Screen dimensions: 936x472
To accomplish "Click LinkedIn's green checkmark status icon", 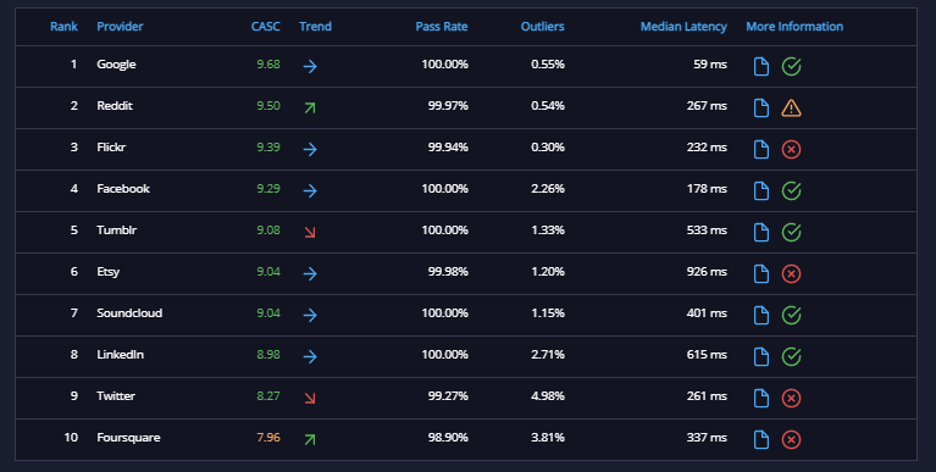I will click(x=791, y=357).
